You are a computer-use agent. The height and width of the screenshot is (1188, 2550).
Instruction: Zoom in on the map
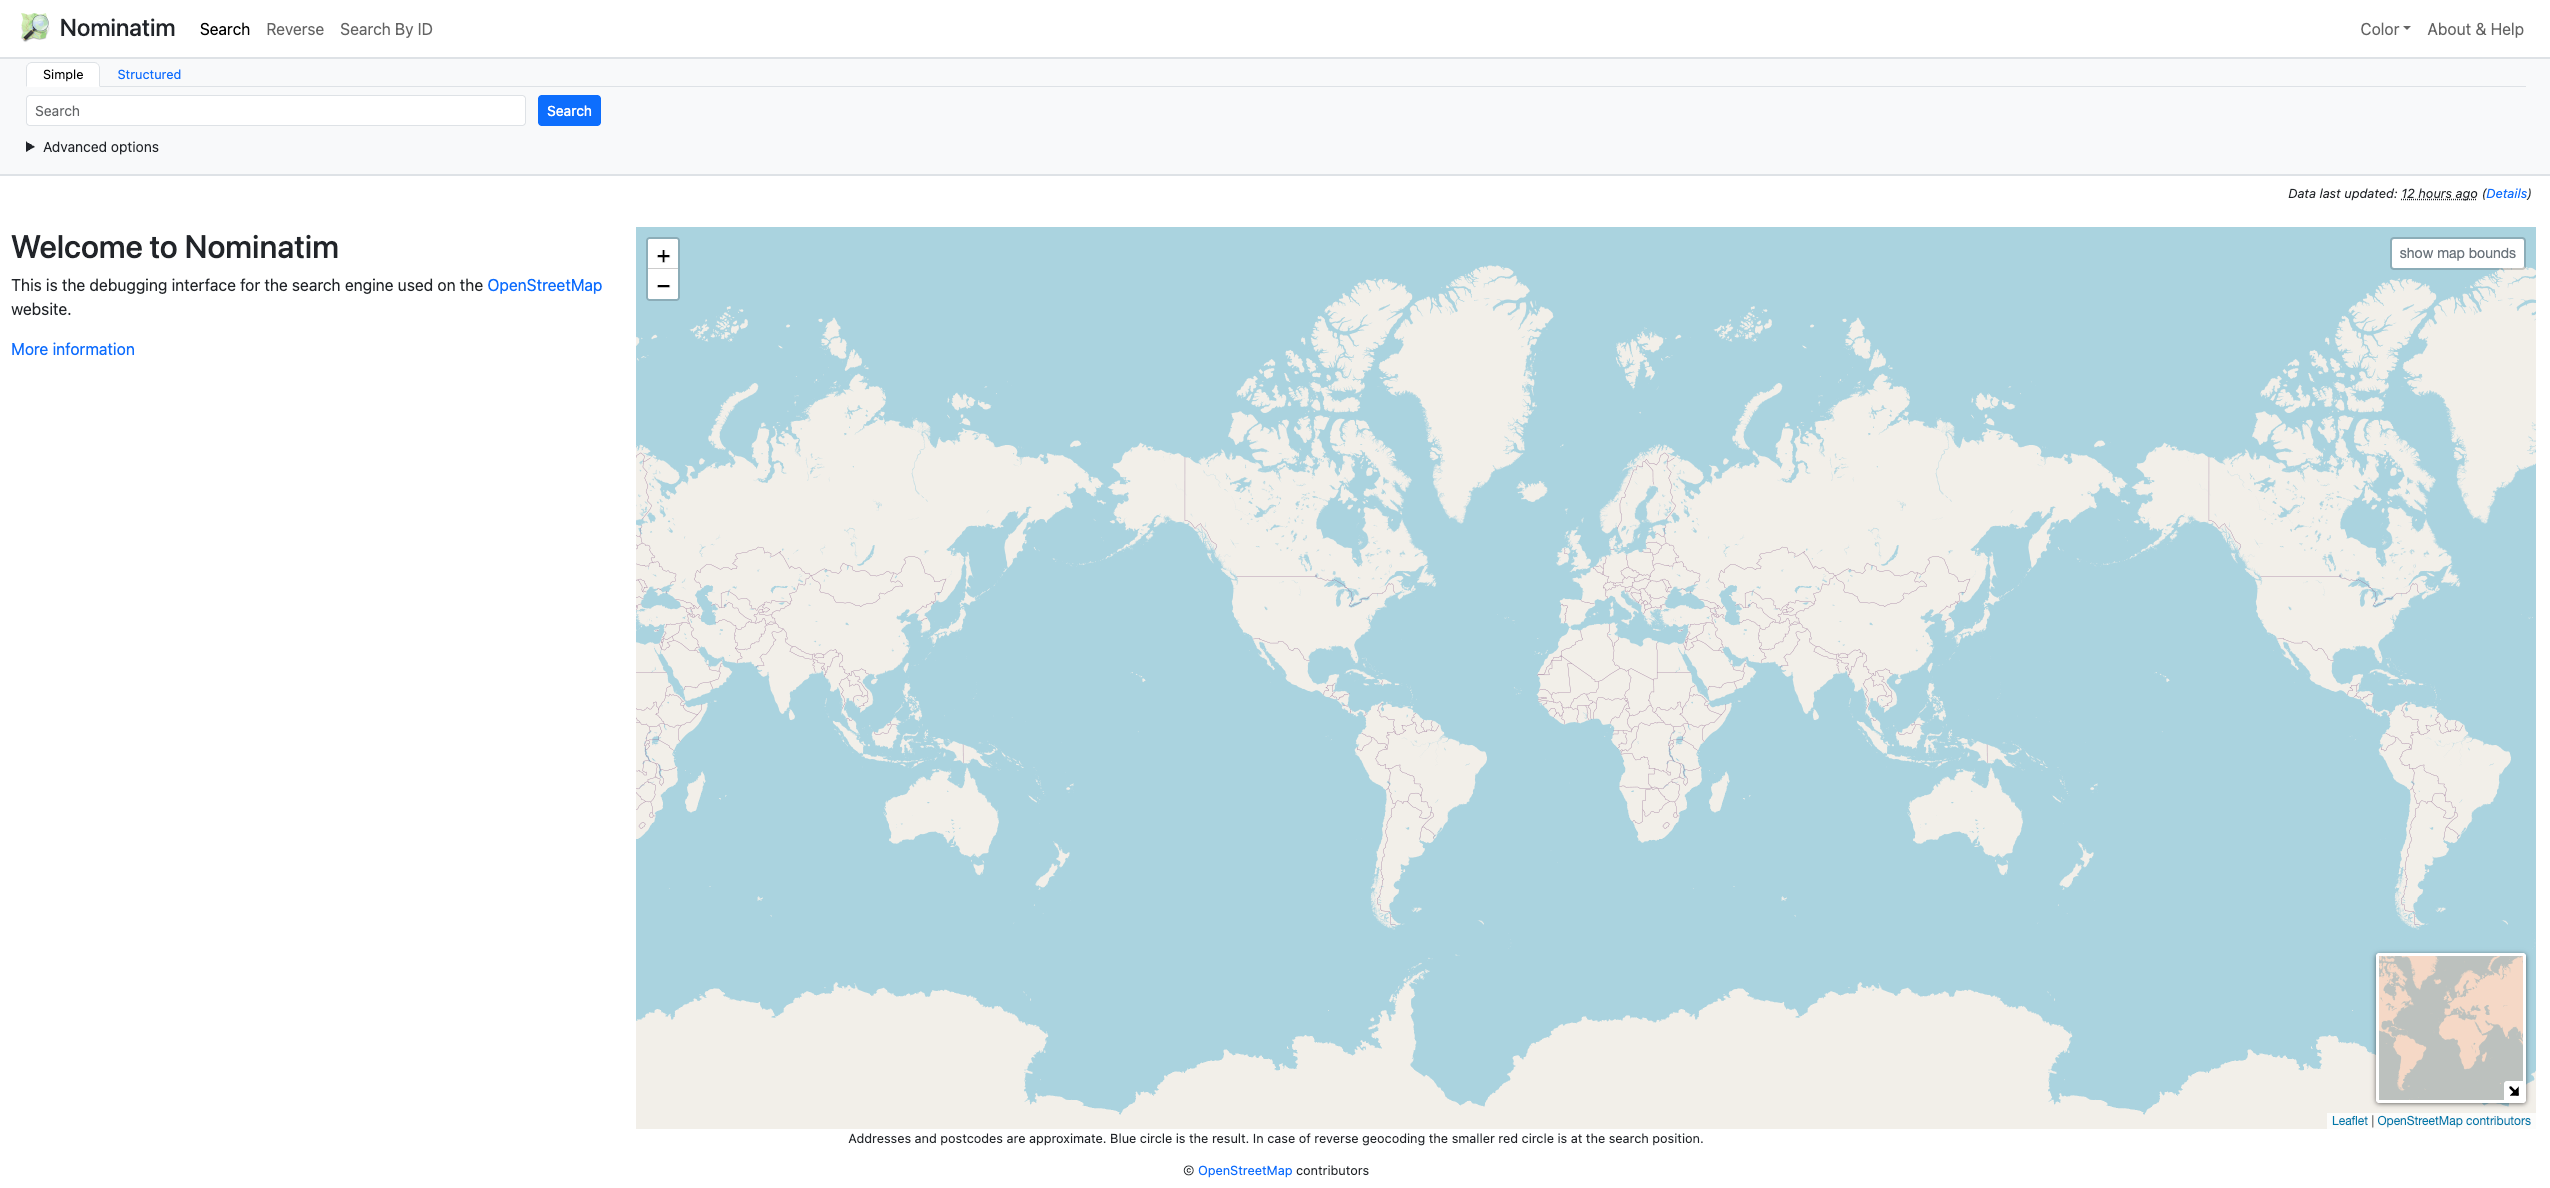click(663, 255)
